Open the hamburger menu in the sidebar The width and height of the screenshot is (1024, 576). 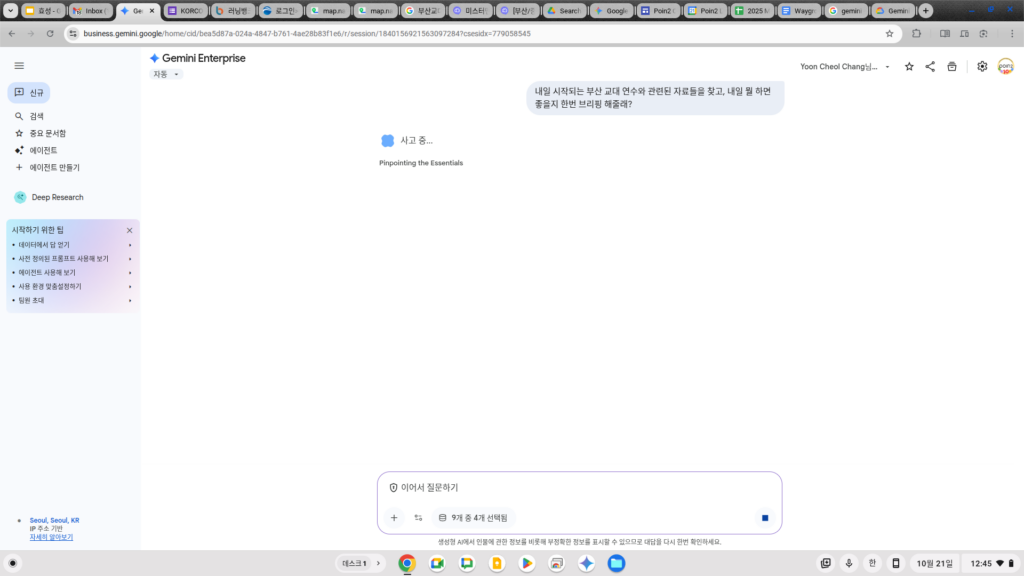19,66
